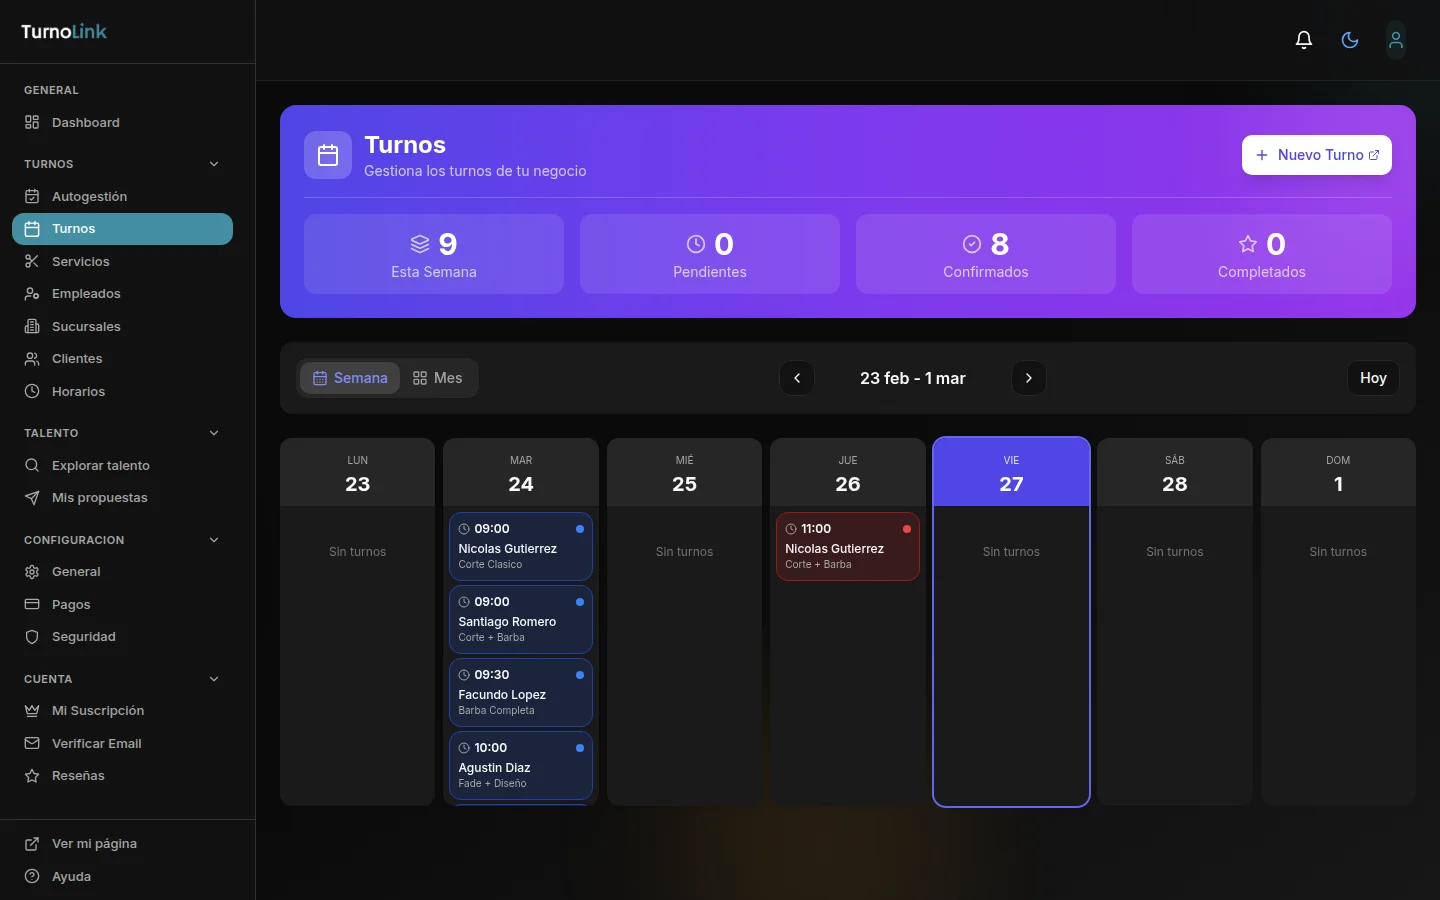
Task: Jump to today with the Hoy button
Action: pyautogui.click(x=1372, y=378)
